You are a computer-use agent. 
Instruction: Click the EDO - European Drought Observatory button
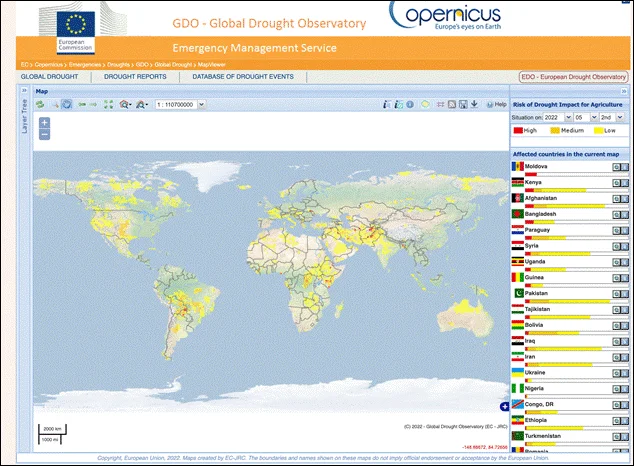click(x=573, y=77)
